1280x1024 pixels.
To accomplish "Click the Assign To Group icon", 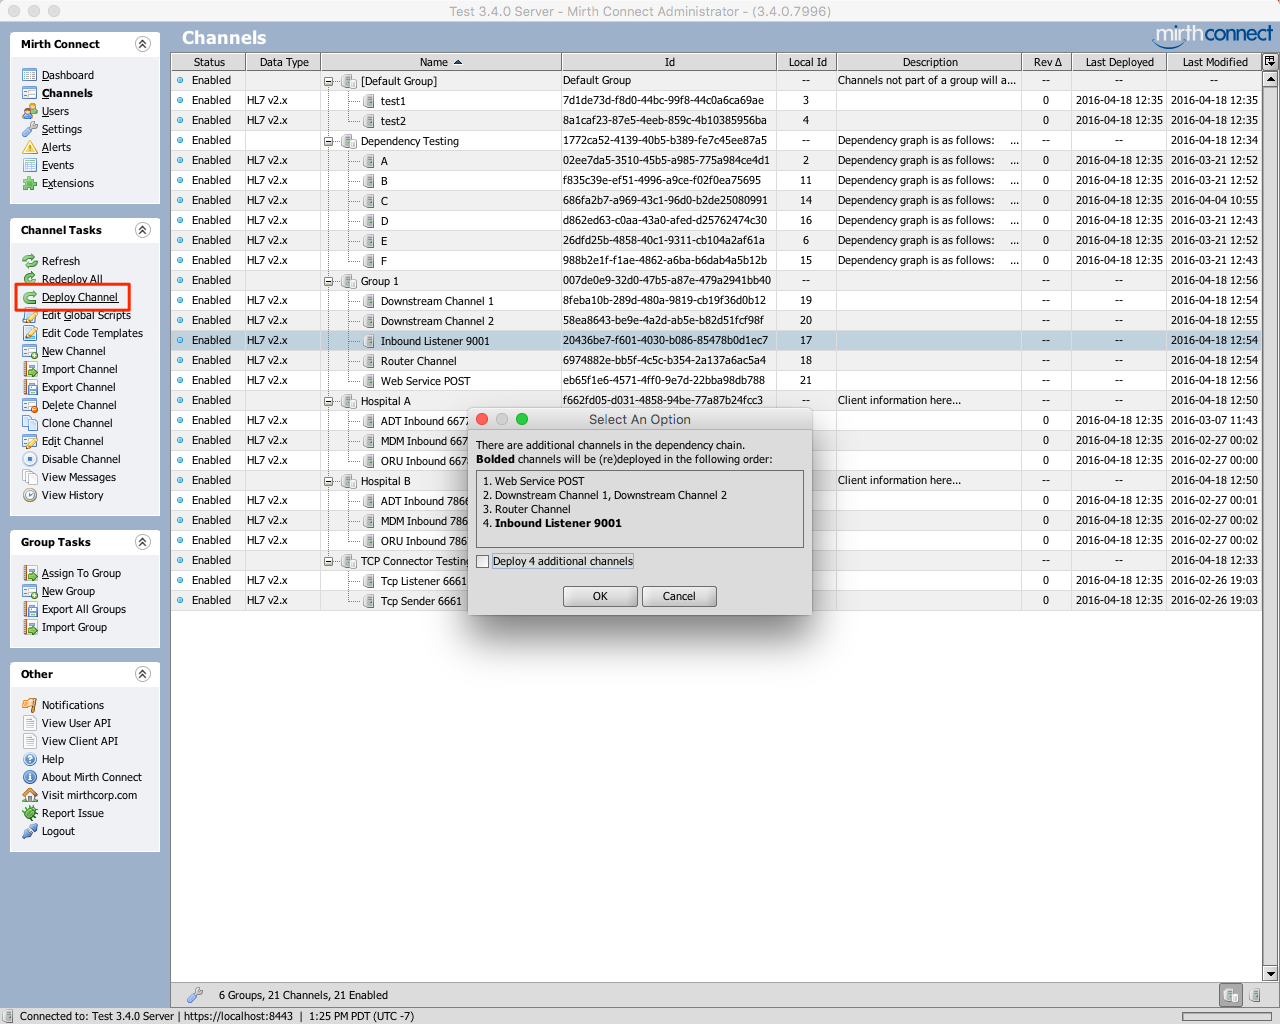I will point(30,573).
